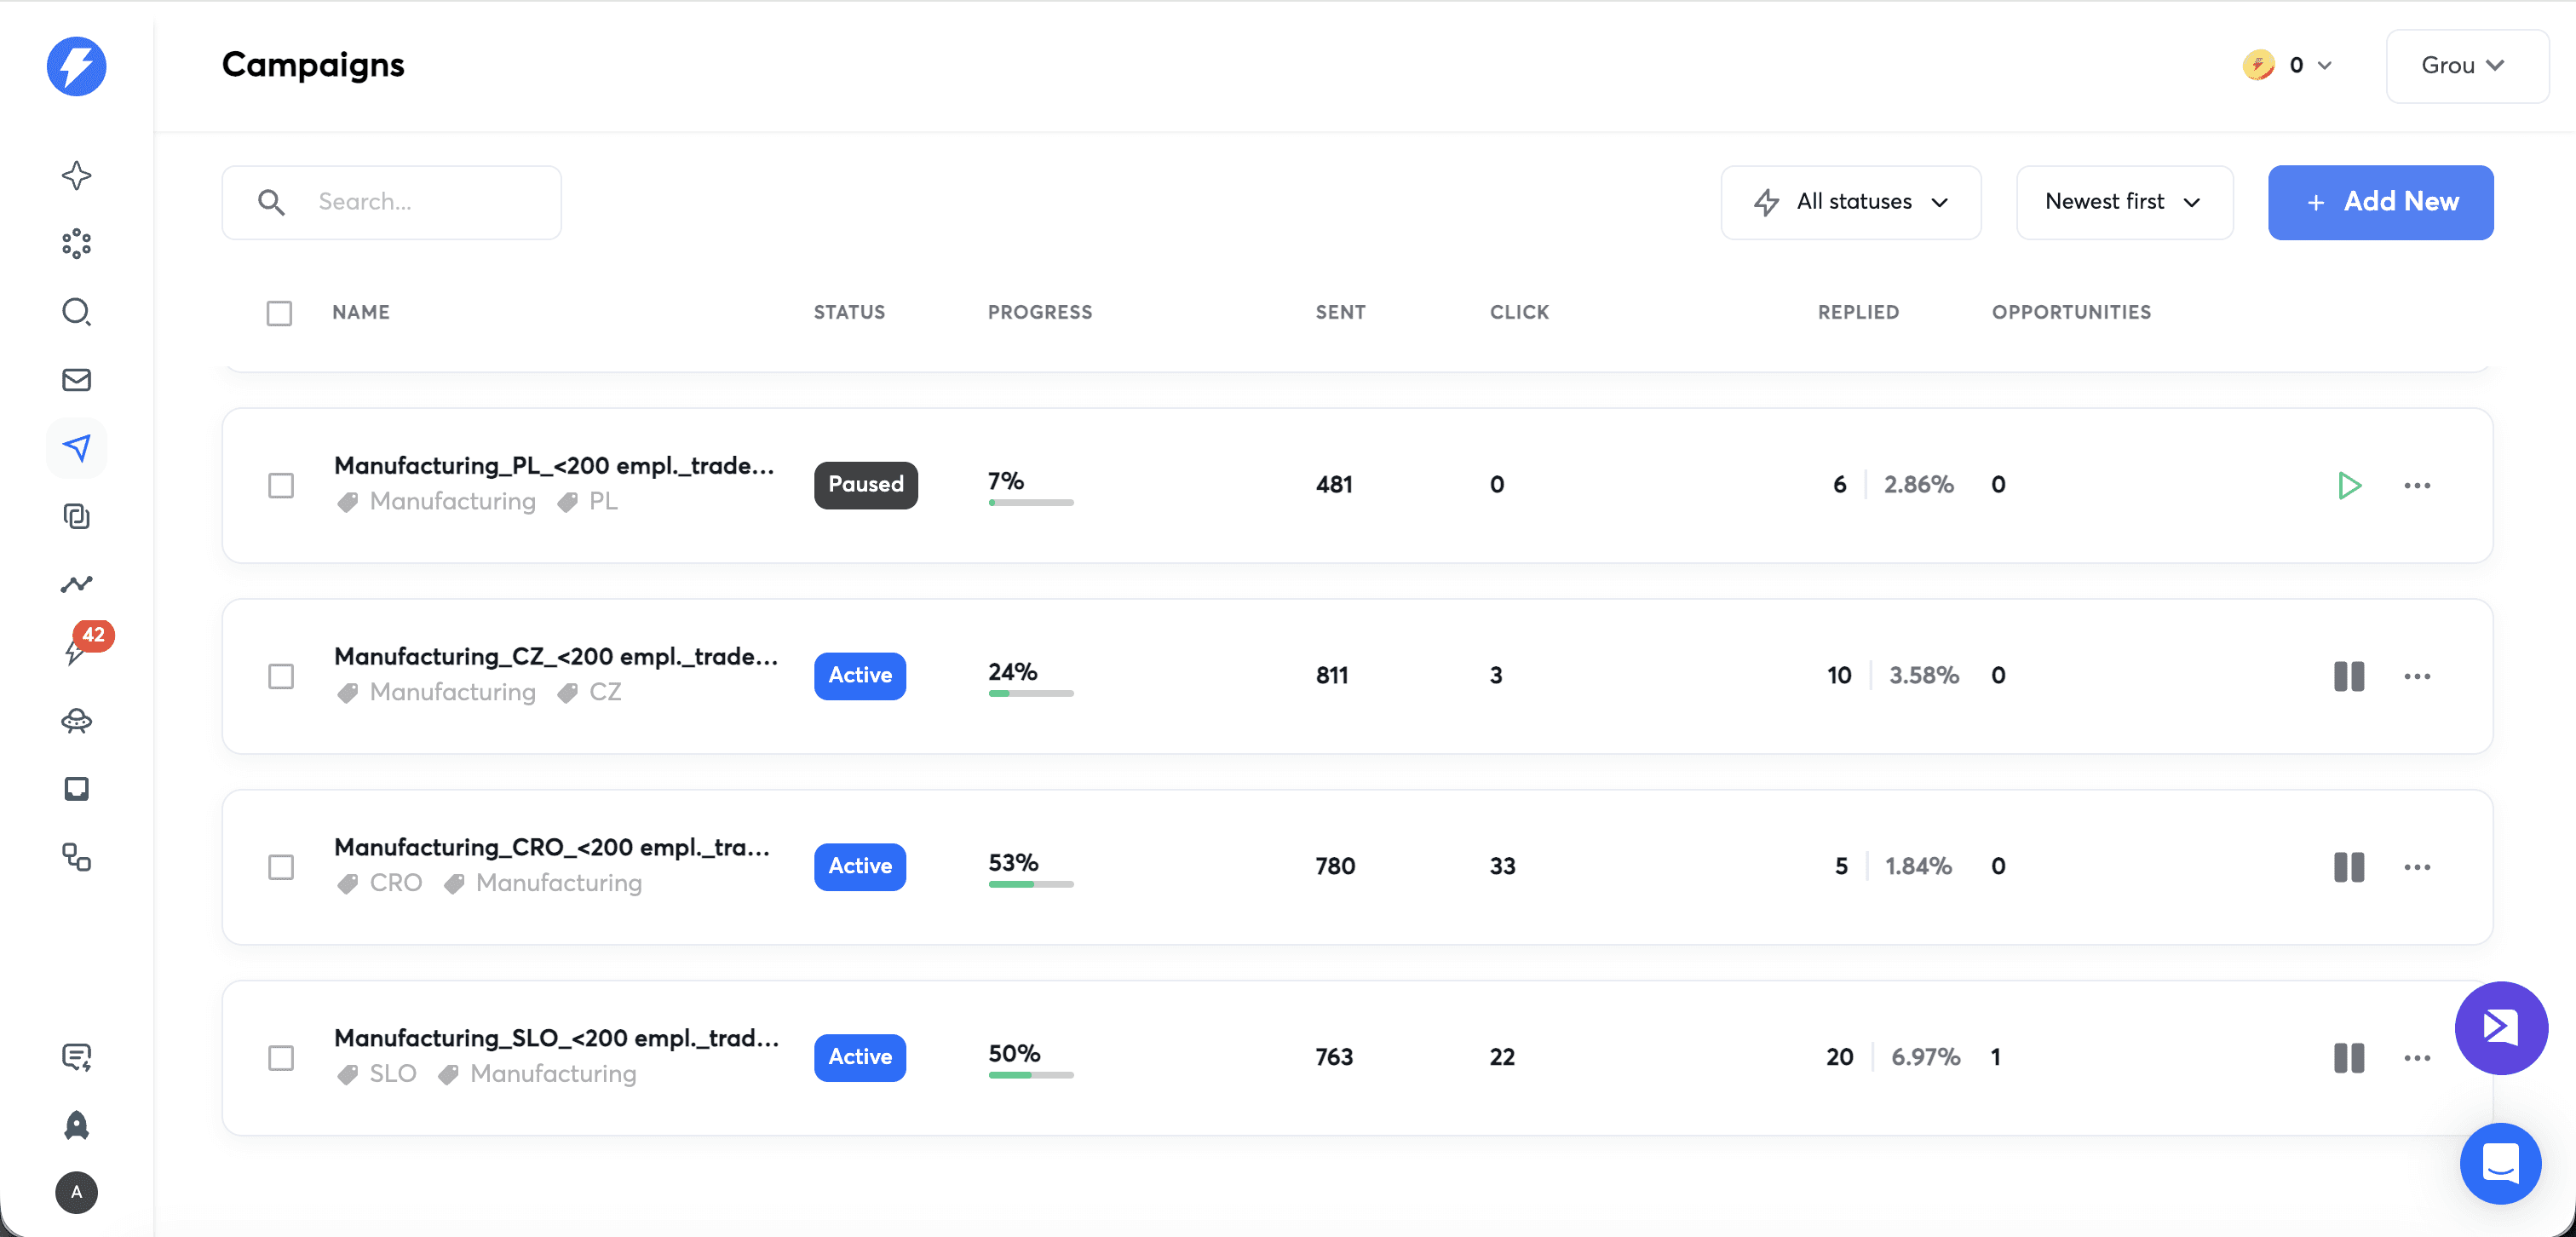Select the Manufacturing_SLO campaign checkbox
Viewport: 2576px width, 1237px height.
(281, 1058)
